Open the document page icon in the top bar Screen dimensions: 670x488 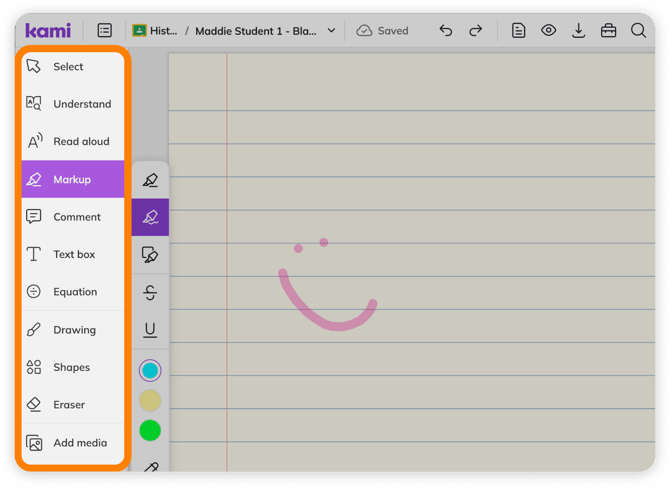click(518, 31)
